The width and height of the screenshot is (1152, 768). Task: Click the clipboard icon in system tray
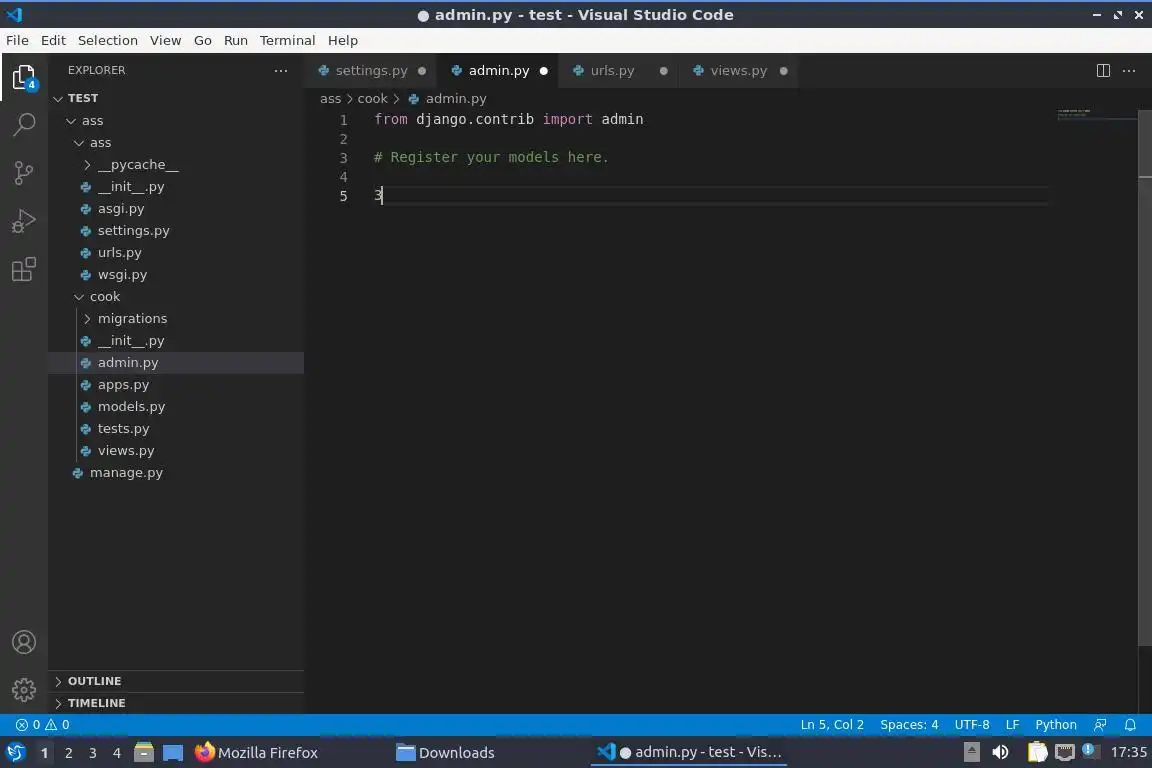(1037, 752)
